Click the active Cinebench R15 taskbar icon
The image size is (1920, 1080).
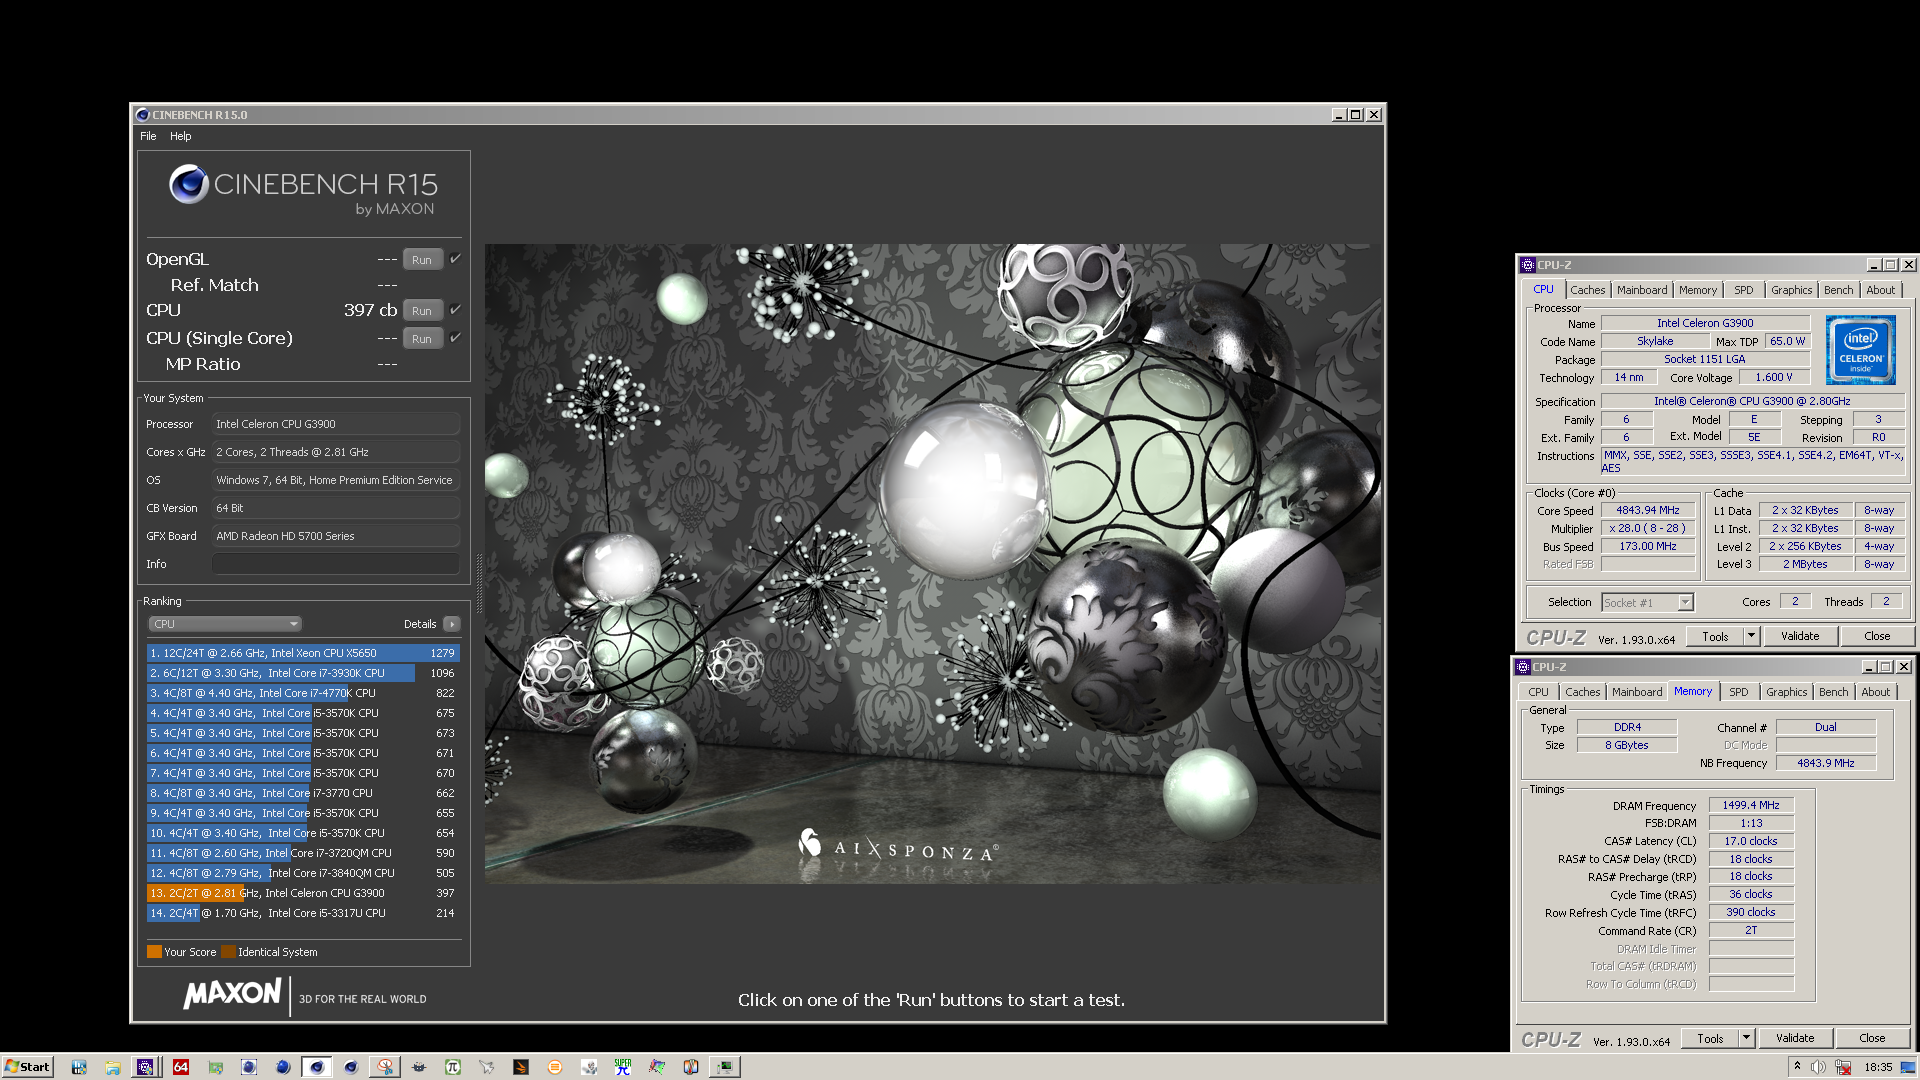[x=317, y=1067]
